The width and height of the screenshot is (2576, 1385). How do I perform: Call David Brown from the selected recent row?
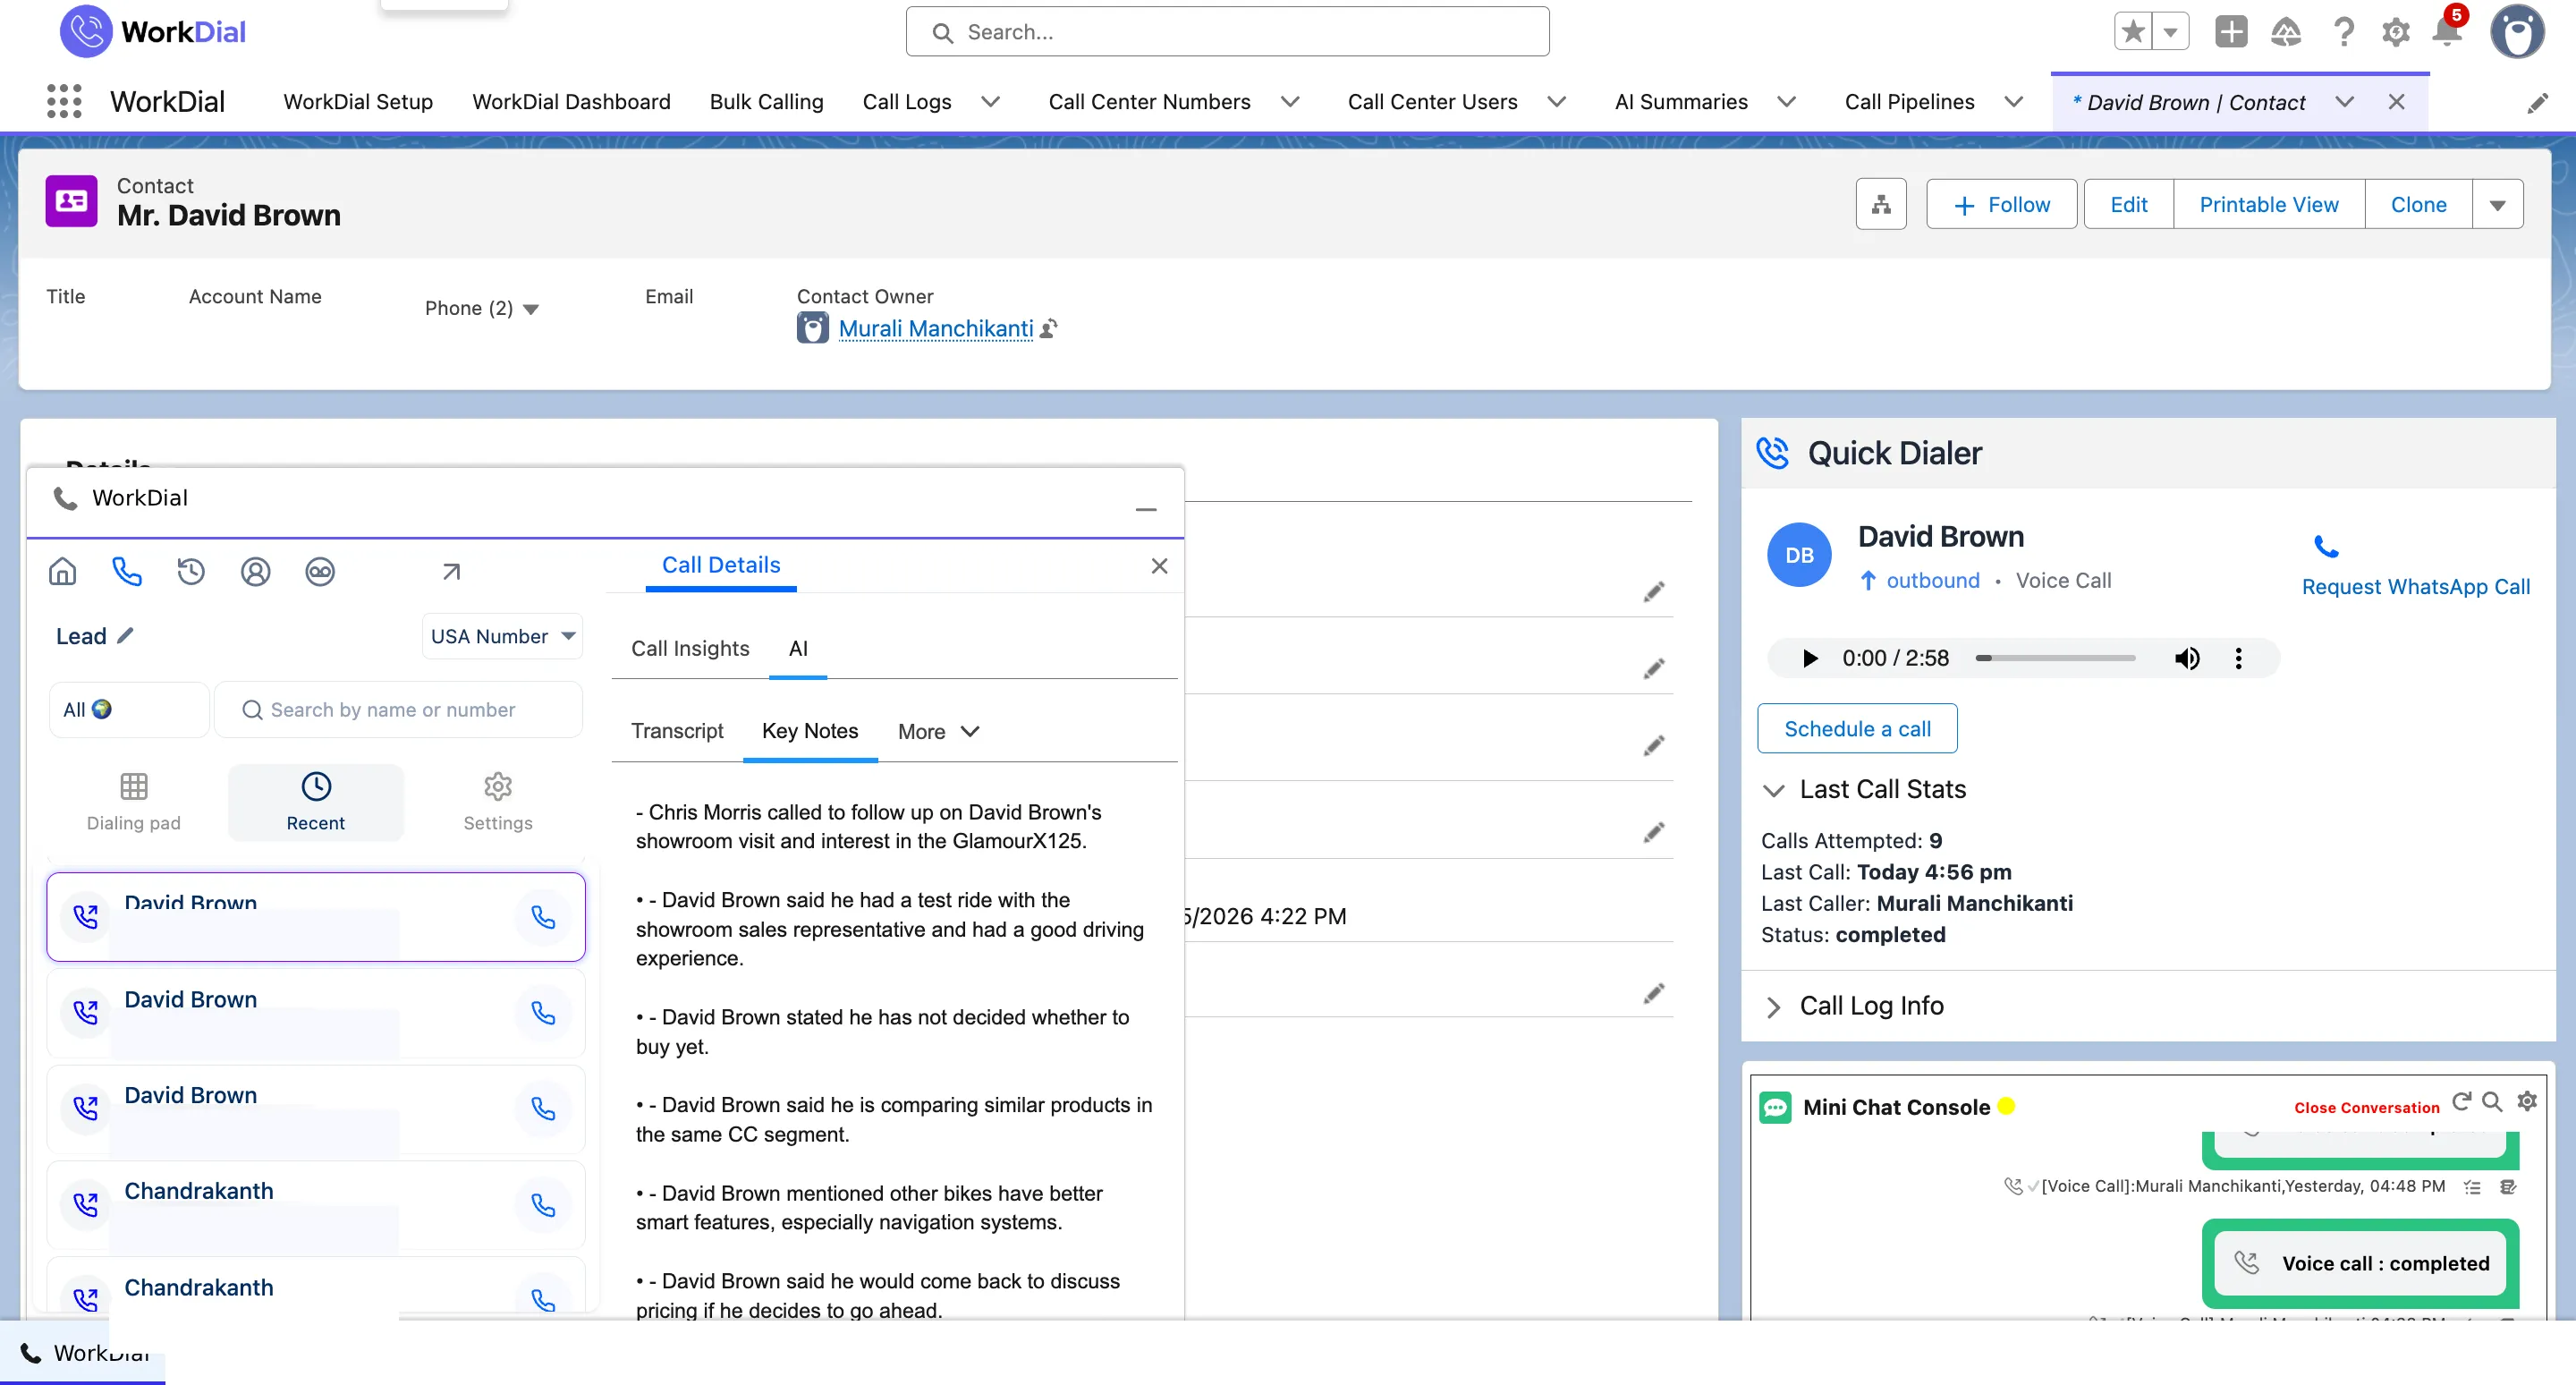543,917
